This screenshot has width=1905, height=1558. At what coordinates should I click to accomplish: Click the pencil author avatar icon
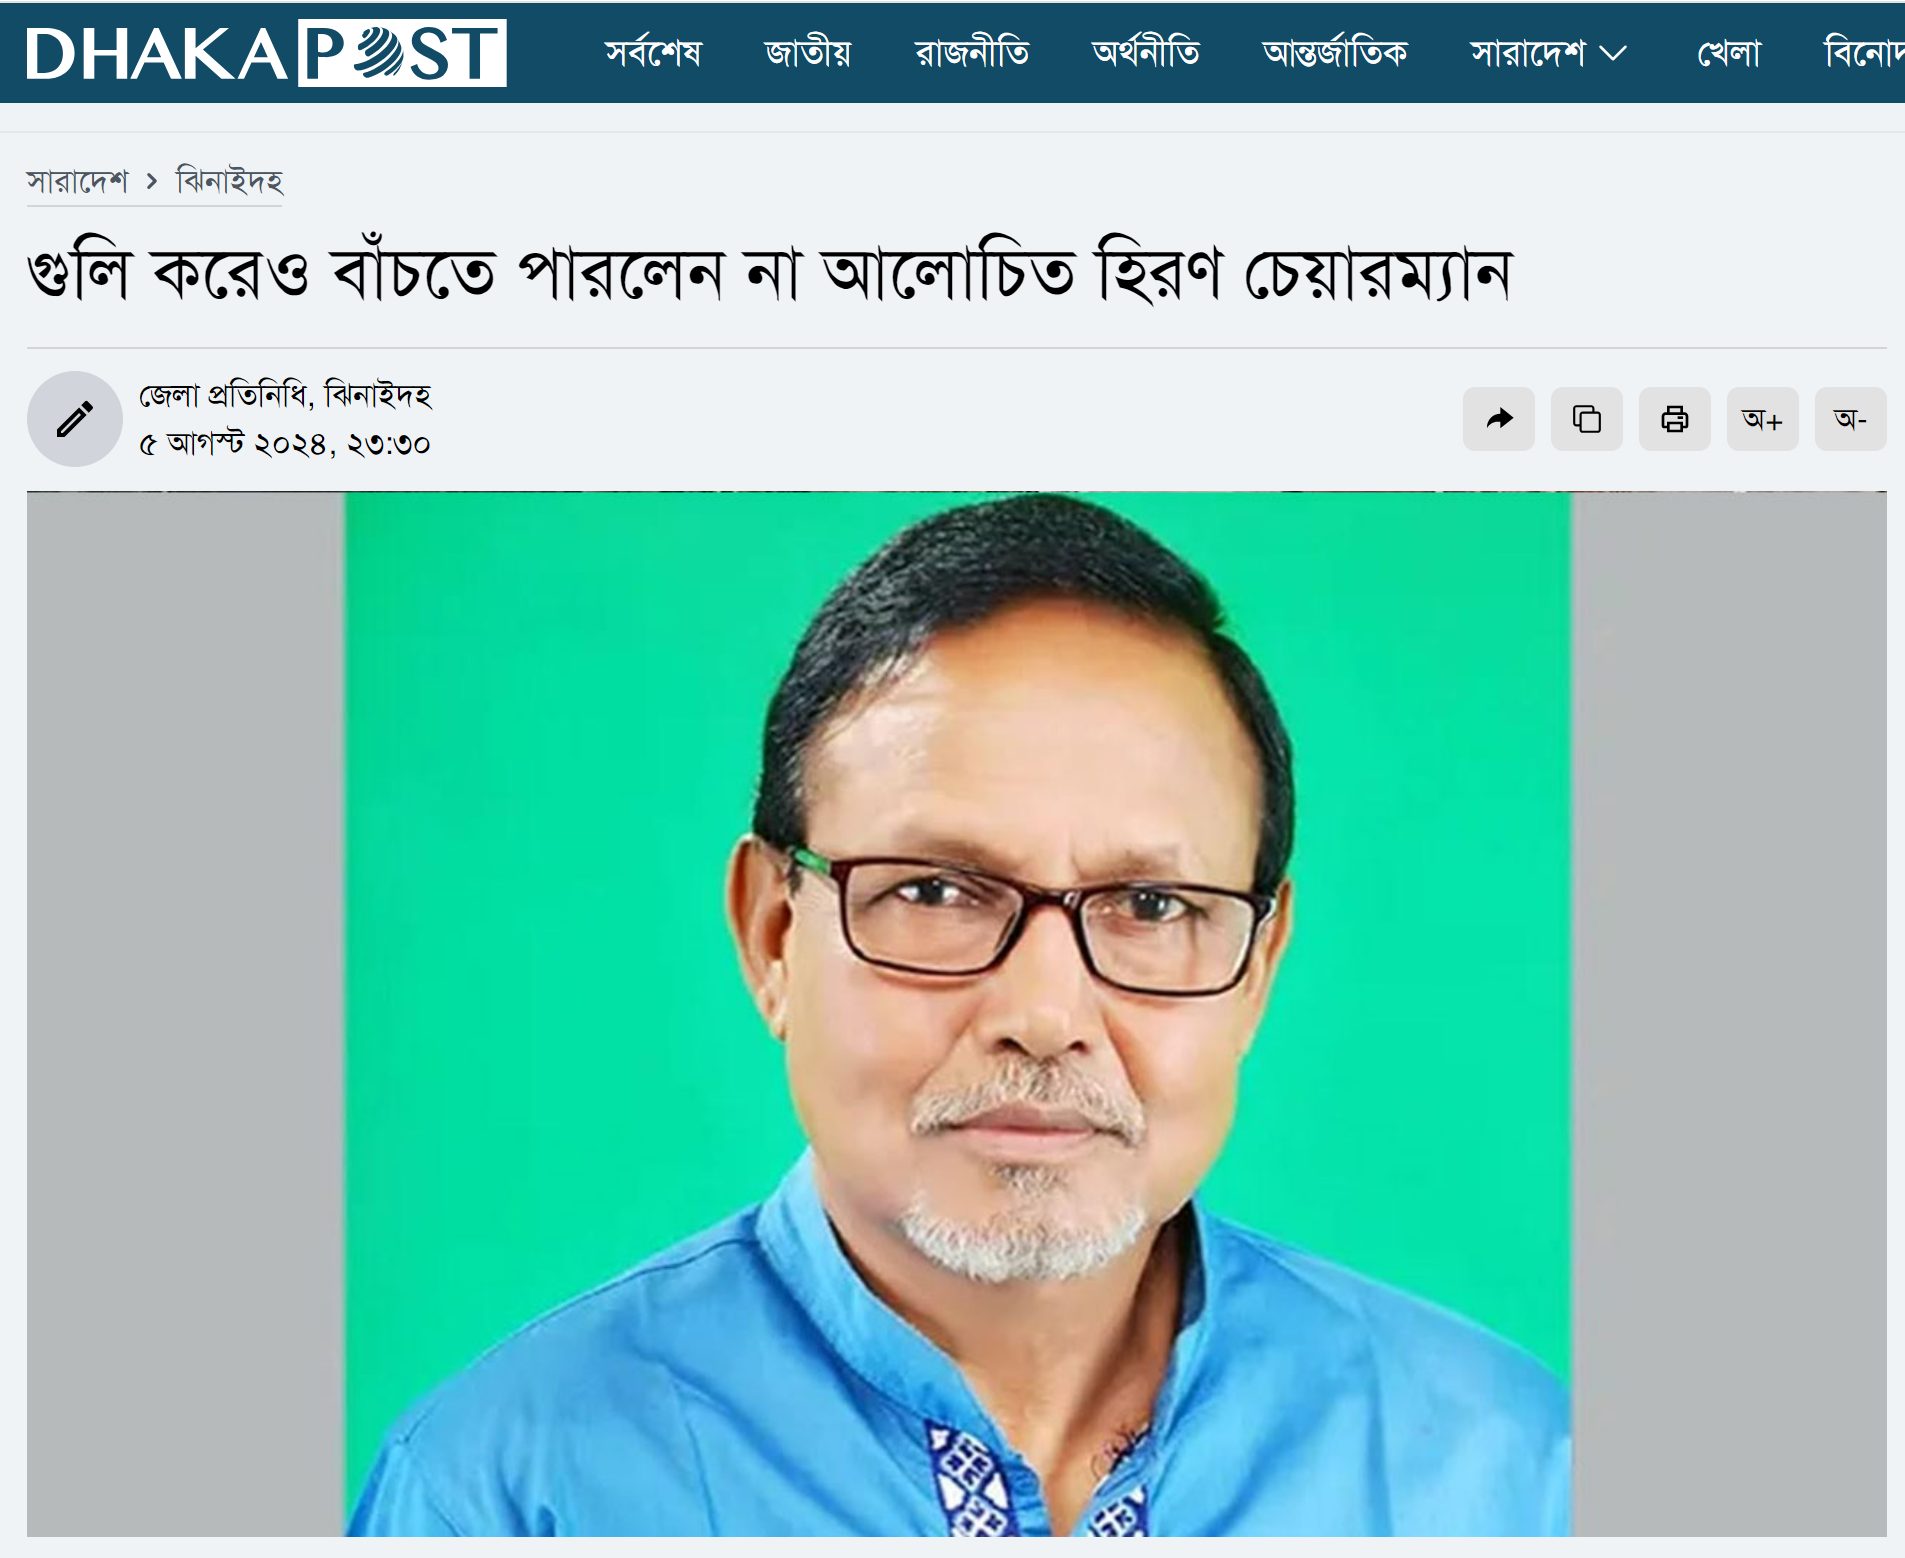tap(75, 419)
